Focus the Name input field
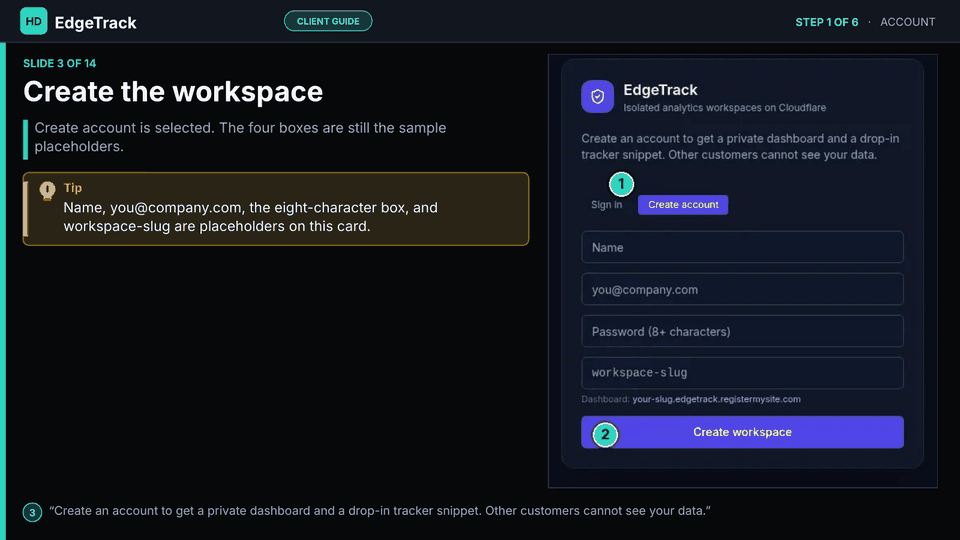Image resolution: width=960 pixels, height=540 pixels. coord(742,247)
